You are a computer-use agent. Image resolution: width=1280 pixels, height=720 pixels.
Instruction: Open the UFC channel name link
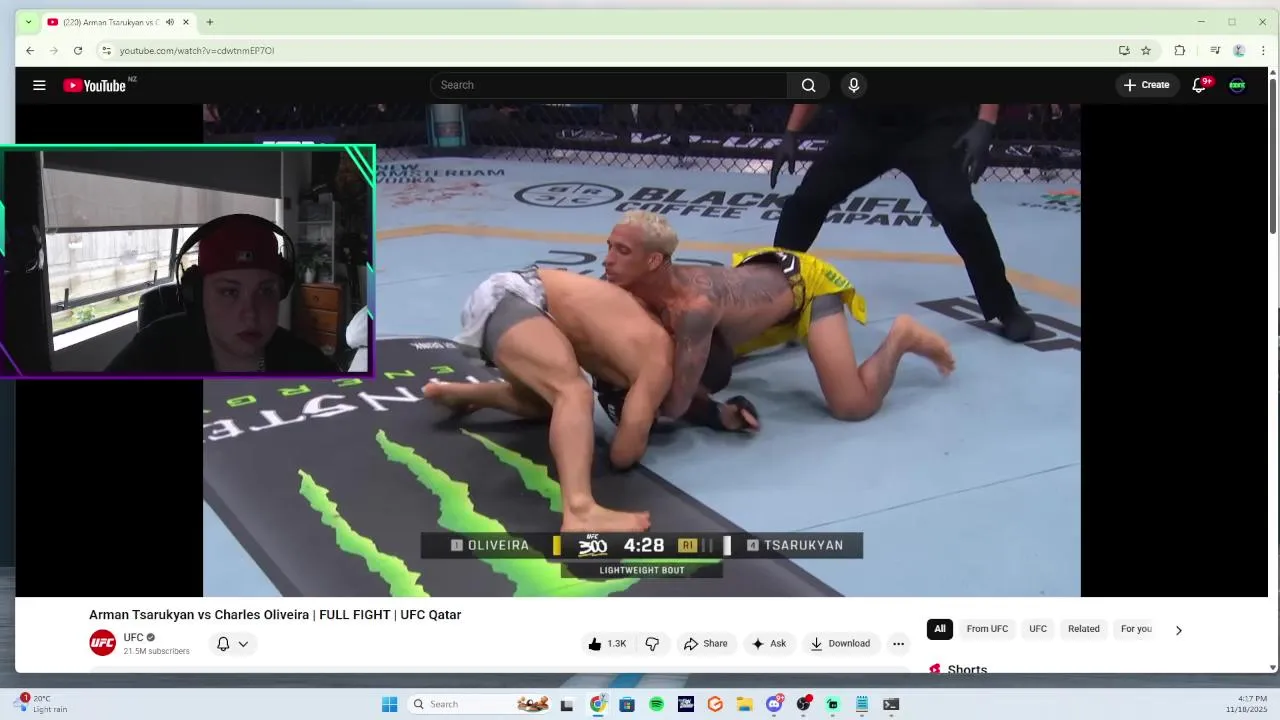click(x=133, y=637)
